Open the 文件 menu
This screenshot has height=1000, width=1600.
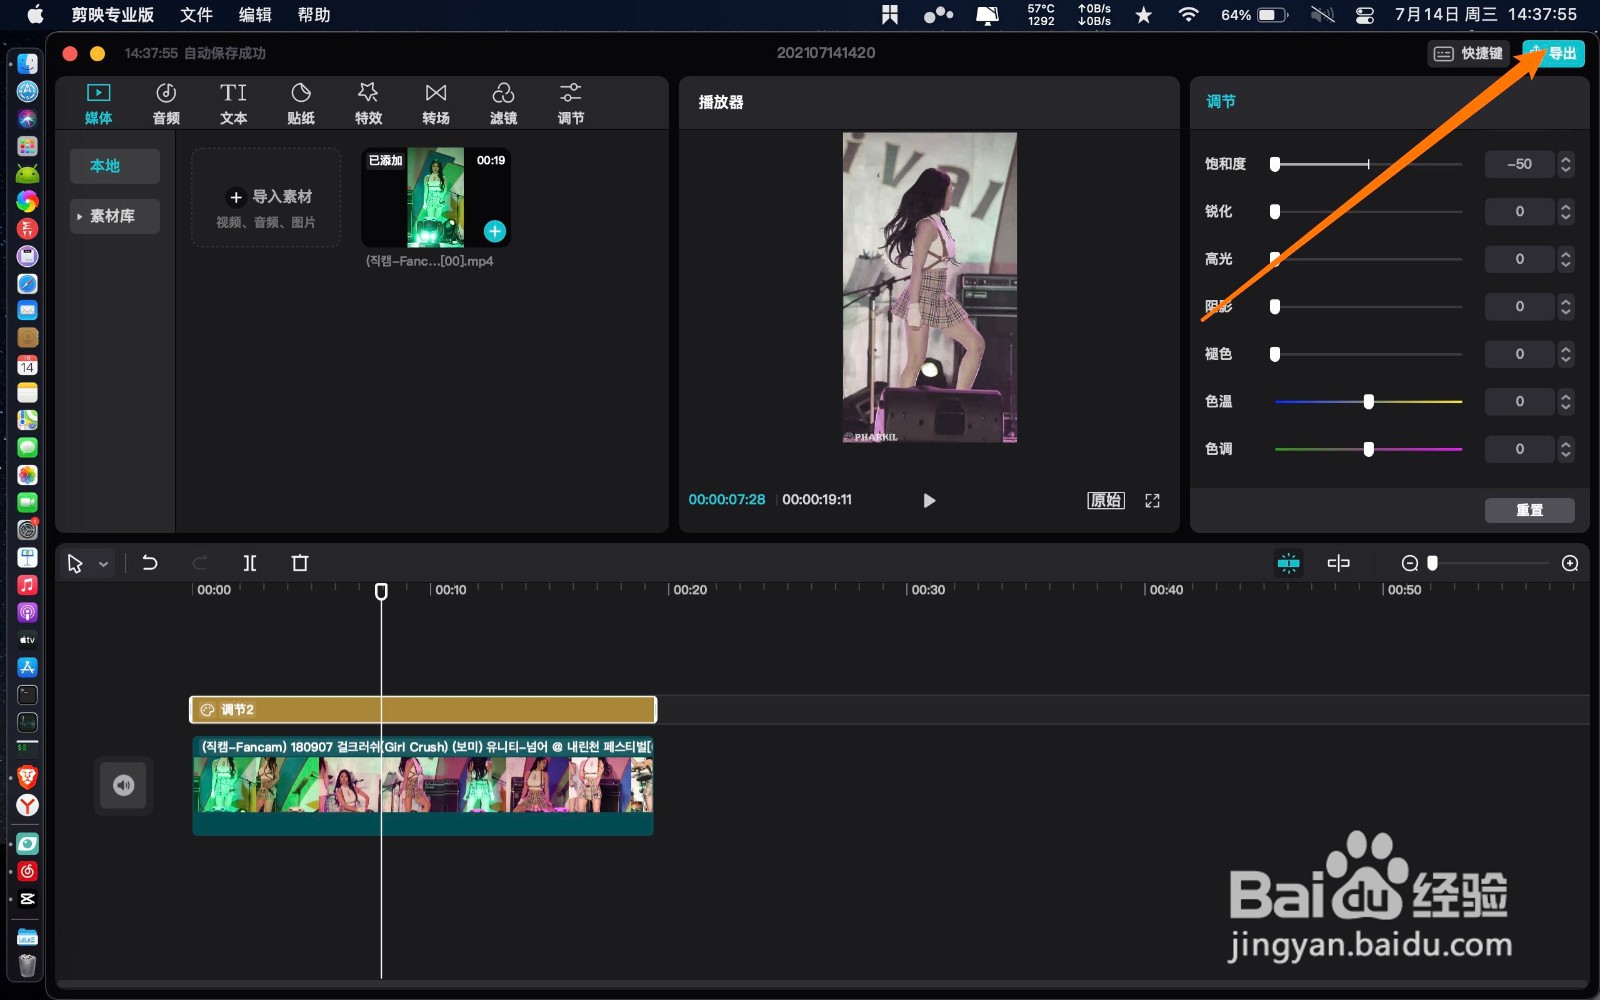[196, 15]
